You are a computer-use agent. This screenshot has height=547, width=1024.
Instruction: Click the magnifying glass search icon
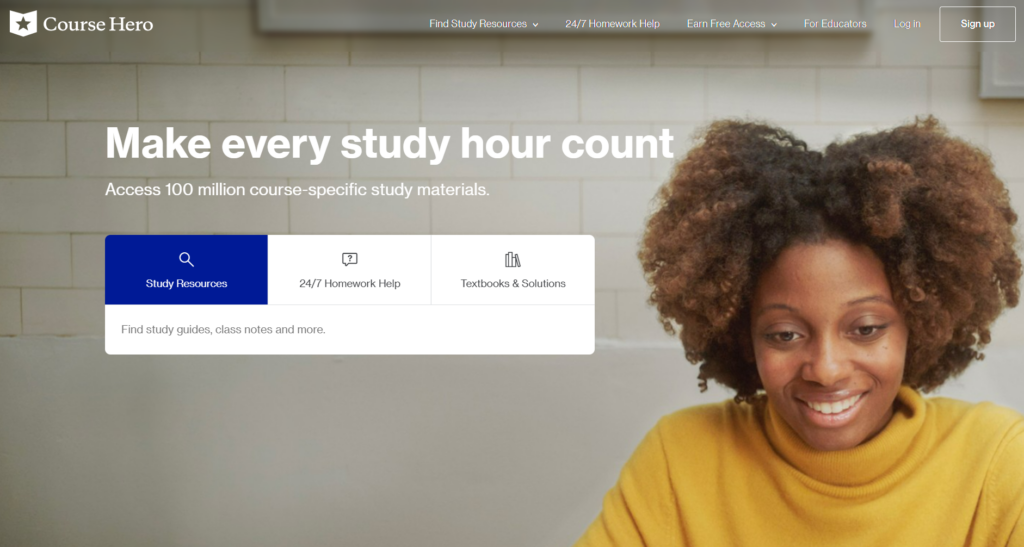pos(186,259)
